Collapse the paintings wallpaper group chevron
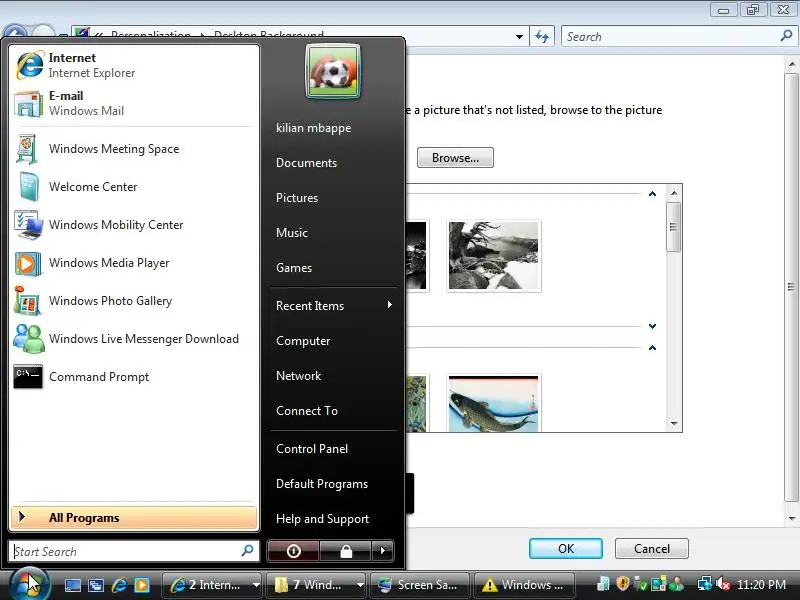Viewport: 800px width, 600px height. click(652, 348)
